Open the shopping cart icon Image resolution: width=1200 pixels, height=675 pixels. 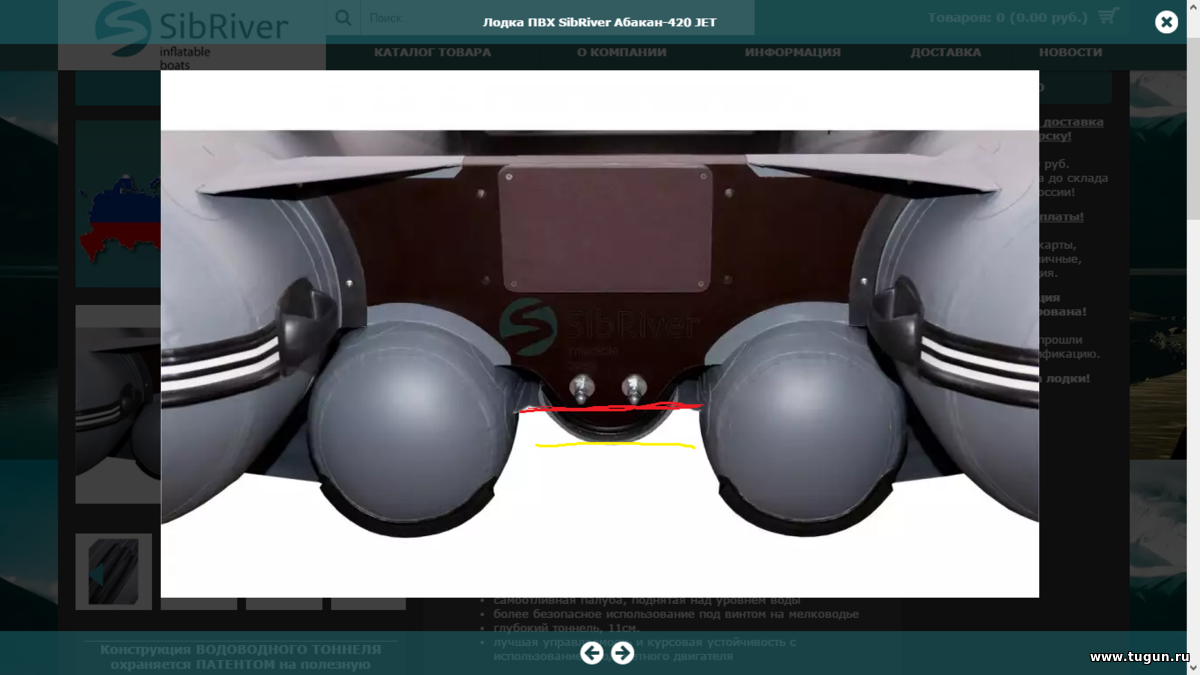click(x=1107, y=17)
